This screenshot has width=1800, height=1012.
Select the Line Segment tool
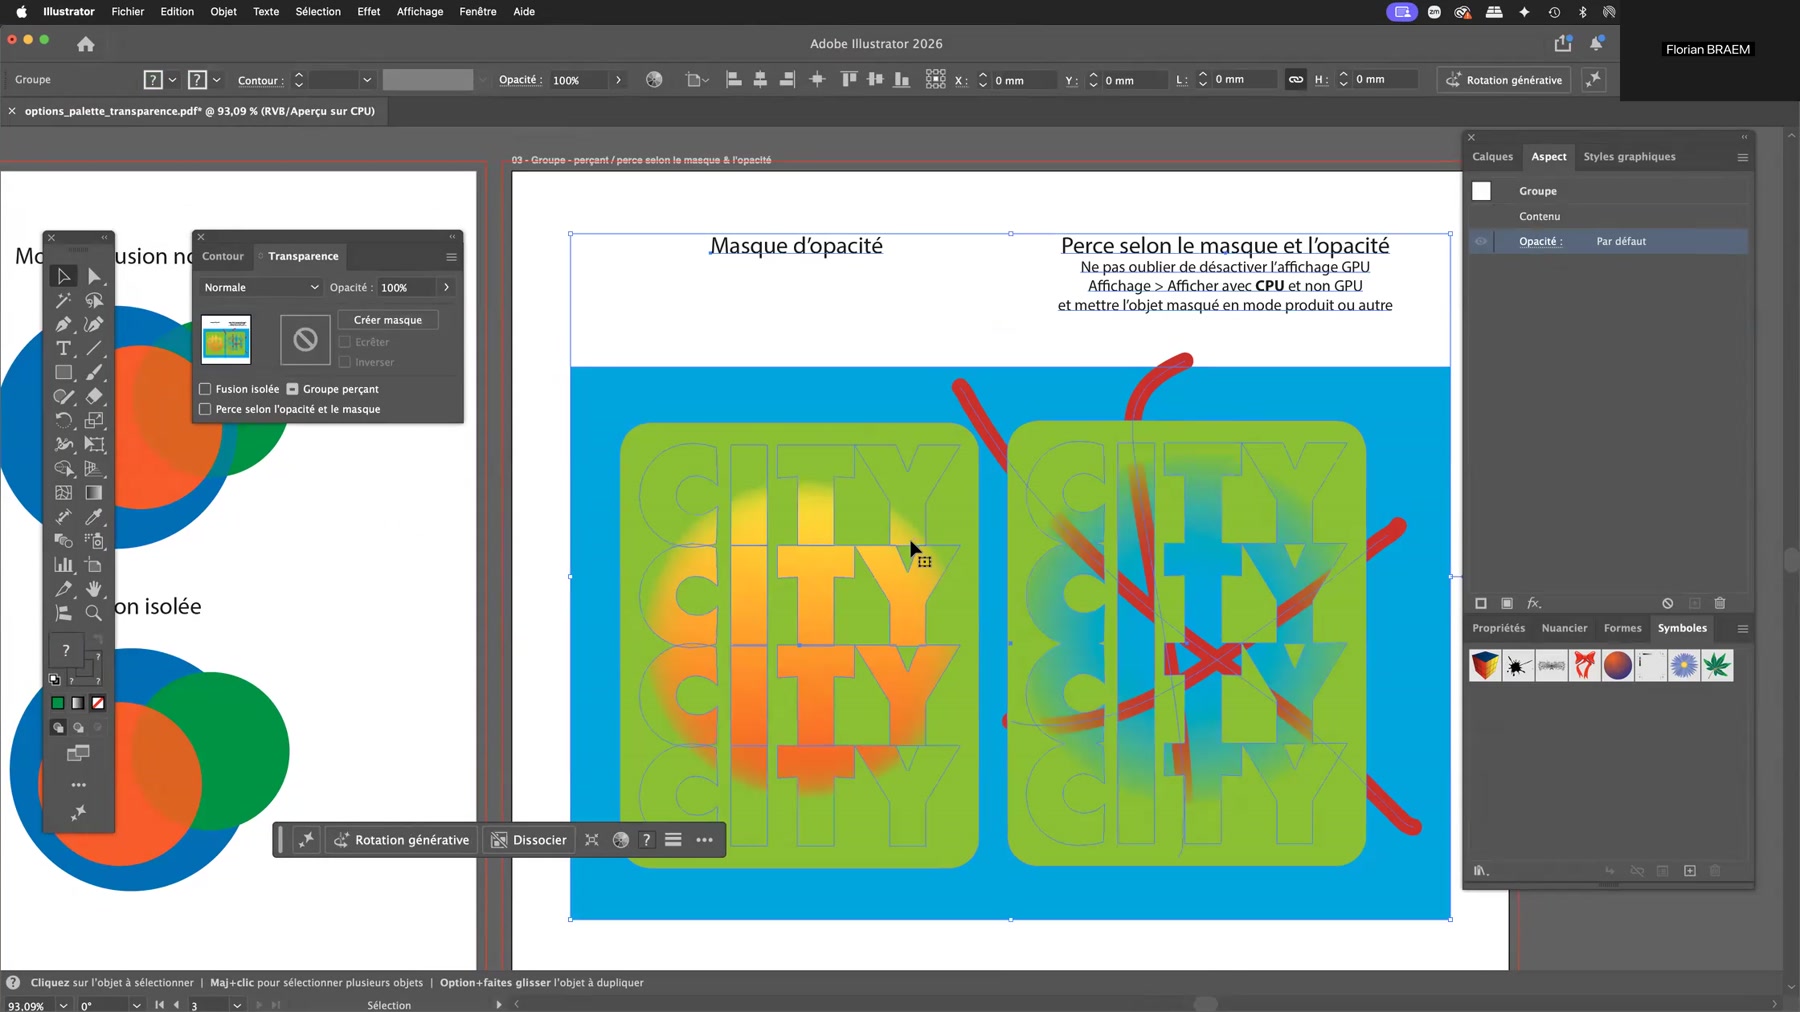tap(94, 348)
